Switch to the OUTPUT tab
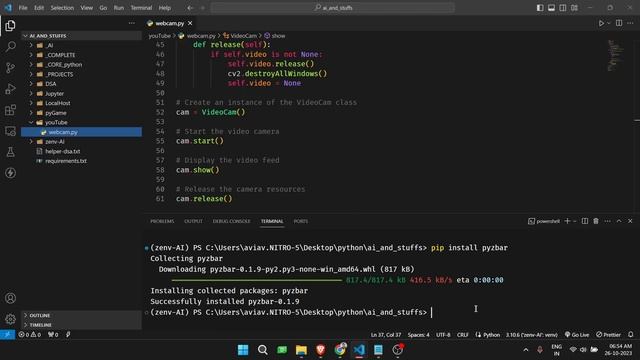Image resolution: width=640 pixels, height=360 pixels. click(x=193, y=221)
